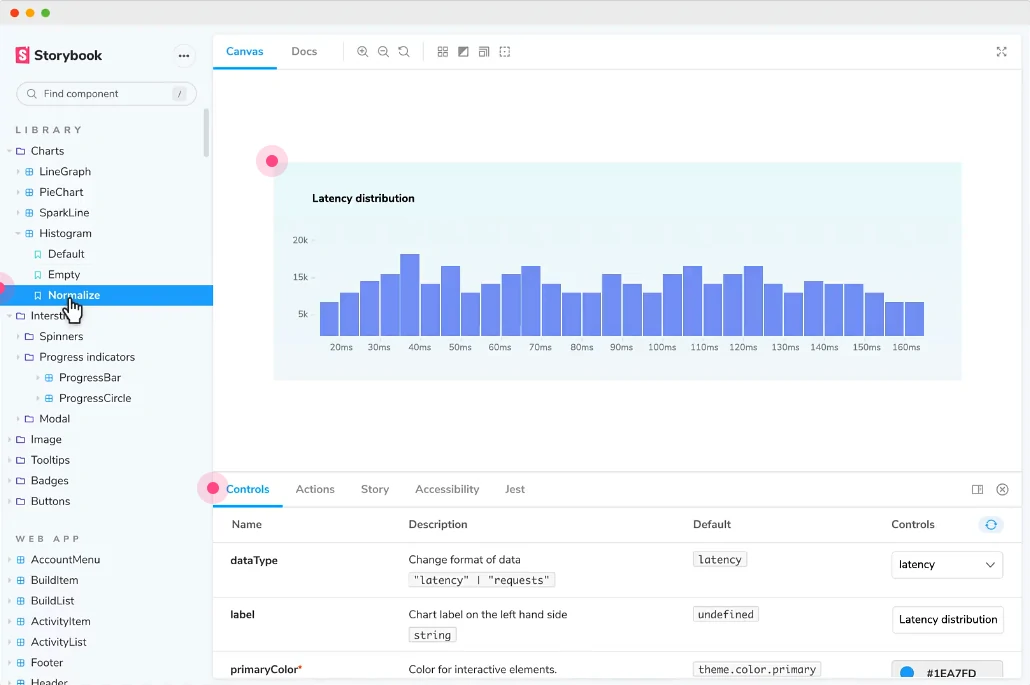Toggle the outline measure tool

(505, 52)
